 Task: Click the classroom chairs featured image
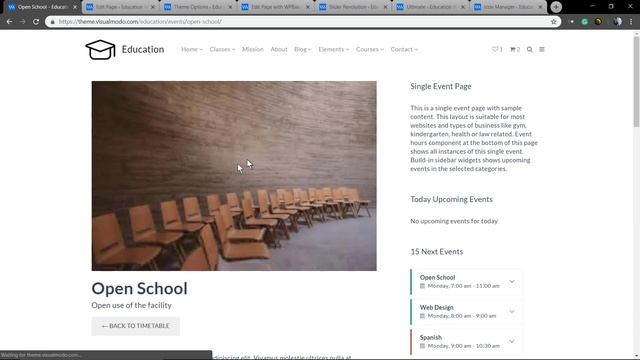(234, 176)
